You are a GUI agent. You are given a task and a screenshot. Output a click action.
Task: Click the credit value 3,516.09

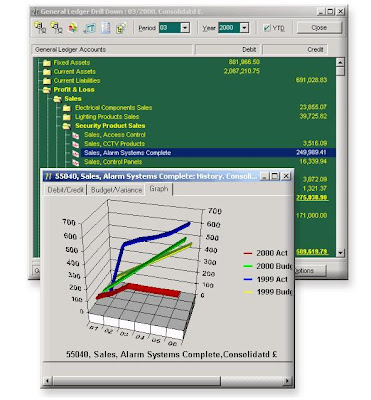(x=315, y=143)
